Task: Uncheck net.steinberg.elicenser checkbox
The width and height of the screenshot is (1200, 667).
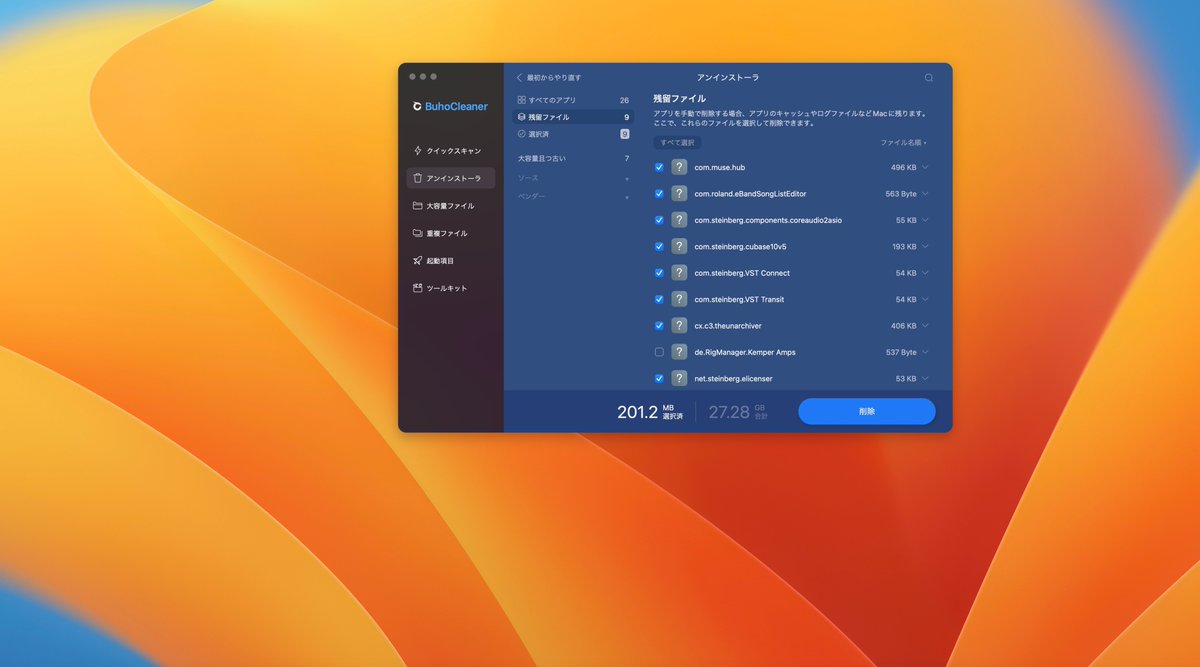Action: coord(659,379)
